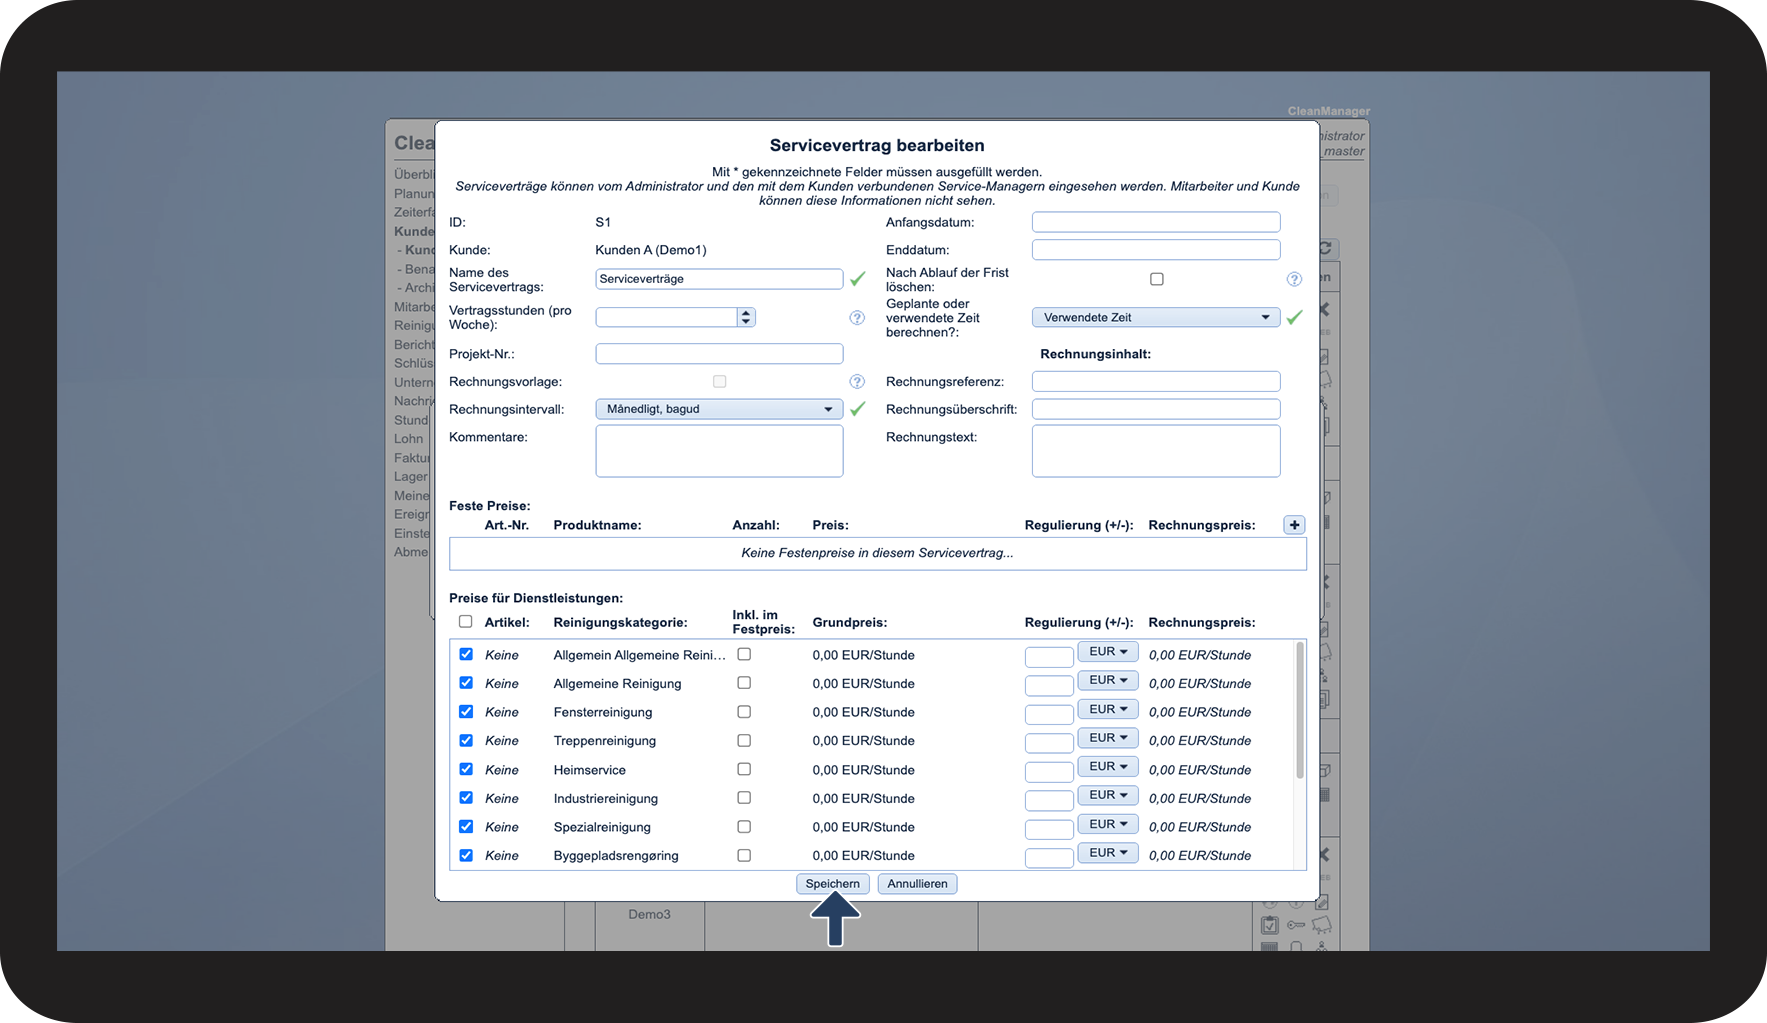The image size is (1767, 1023).
Task: Uncheck the Byggepladsrengøring row checkbox
Action: point(466,855)
